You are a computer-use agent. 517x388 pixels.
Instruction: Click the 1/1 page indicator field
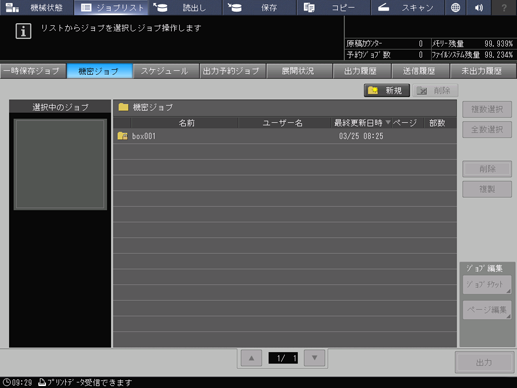283,358
